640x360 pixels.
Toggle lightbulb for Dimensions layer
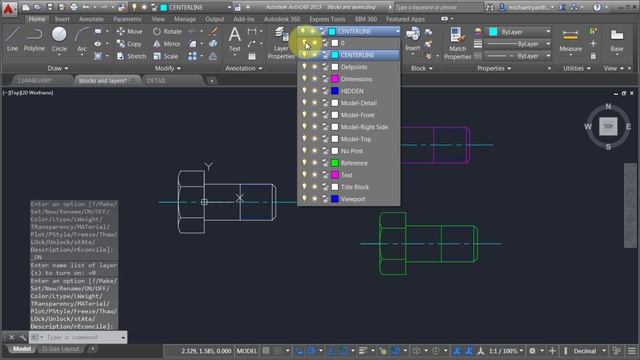click(x=304, y=79)
